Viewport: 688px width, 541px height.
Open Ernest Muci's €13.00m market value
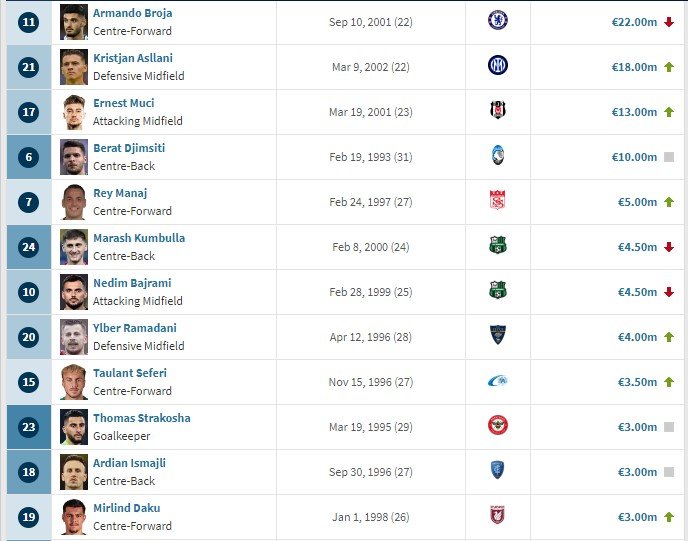pyautogui.click(x=635, y=112)
